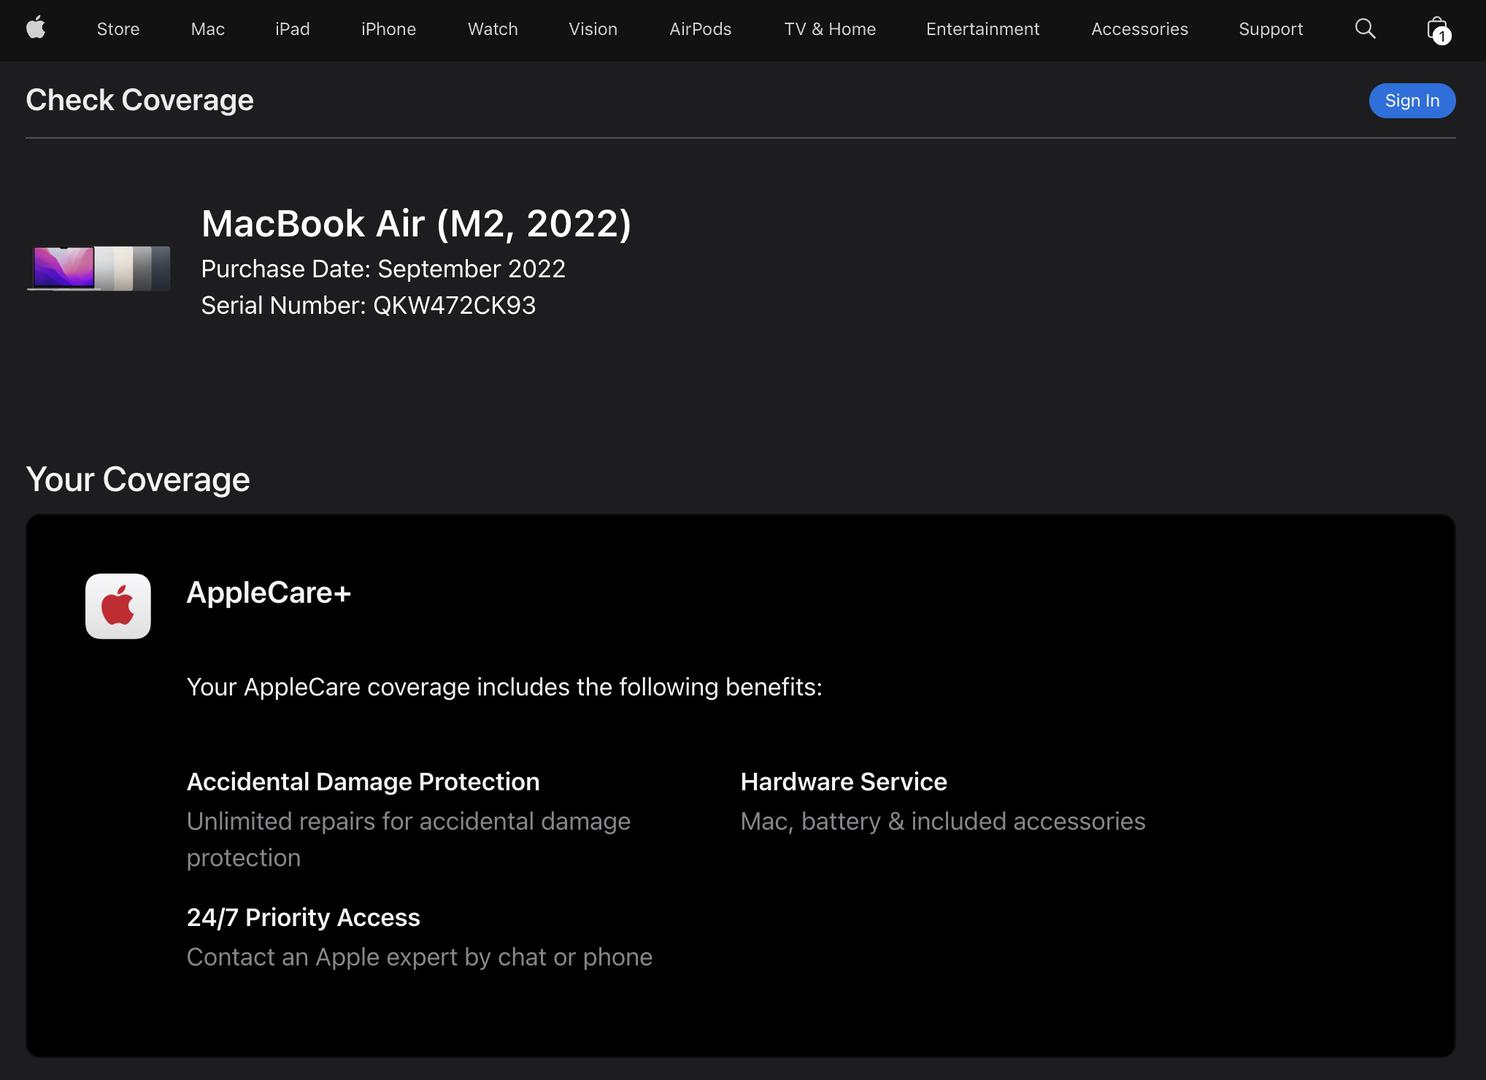The width and height of the screenshot is (1486, 1080).
Task: Open the shopping bag icon
Action: coord(1438,29)
